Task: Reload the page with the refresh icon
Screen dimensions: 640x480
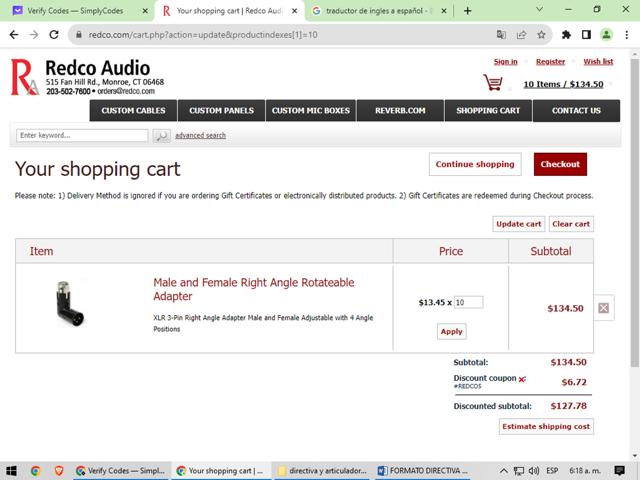Action: pyautogui.click(x=54, y=35)
